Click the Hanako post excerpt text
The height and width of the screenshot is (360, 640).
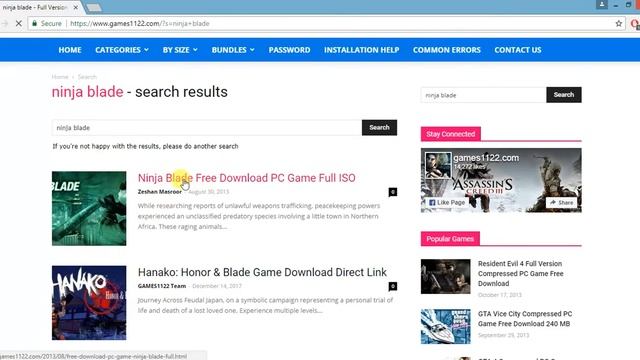tap(265, 305)
